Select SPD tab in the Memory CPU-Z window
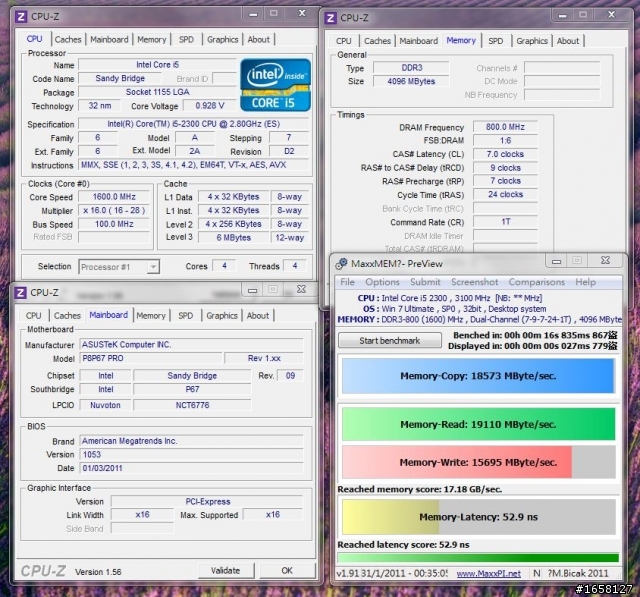The width and height of the screenshot is (640, 597). (496, 41)
